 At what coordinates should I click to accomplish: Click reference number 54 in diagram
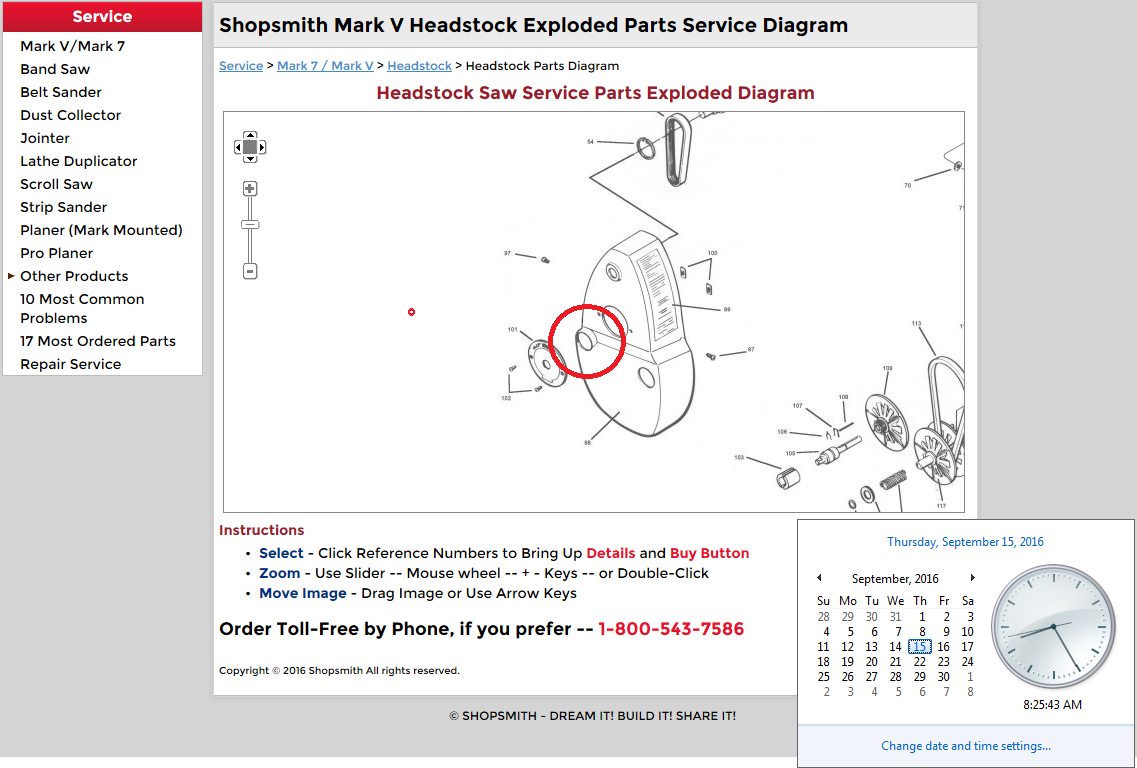tap(590, 141)
